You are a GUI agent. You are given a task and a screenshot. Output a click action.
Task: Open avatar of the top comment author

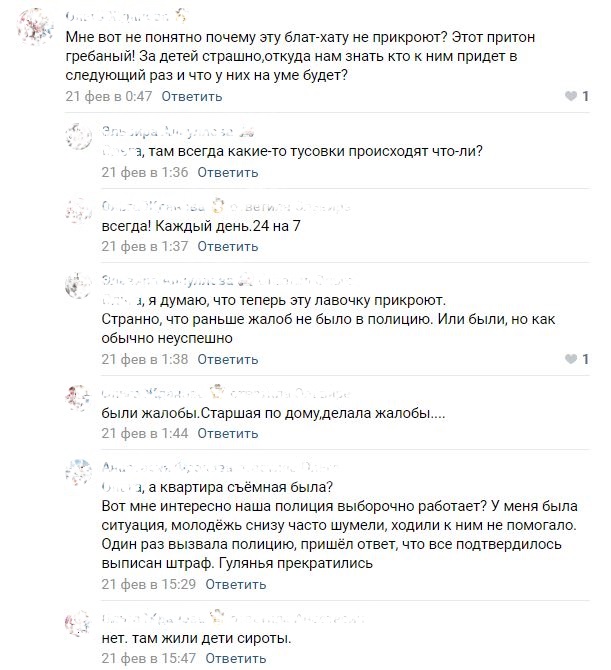(x=35, y=26)
